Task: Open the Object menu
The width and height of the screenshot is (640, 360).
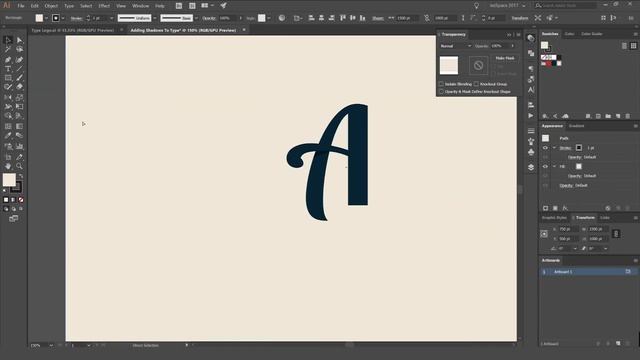Action: click(51, 6)
